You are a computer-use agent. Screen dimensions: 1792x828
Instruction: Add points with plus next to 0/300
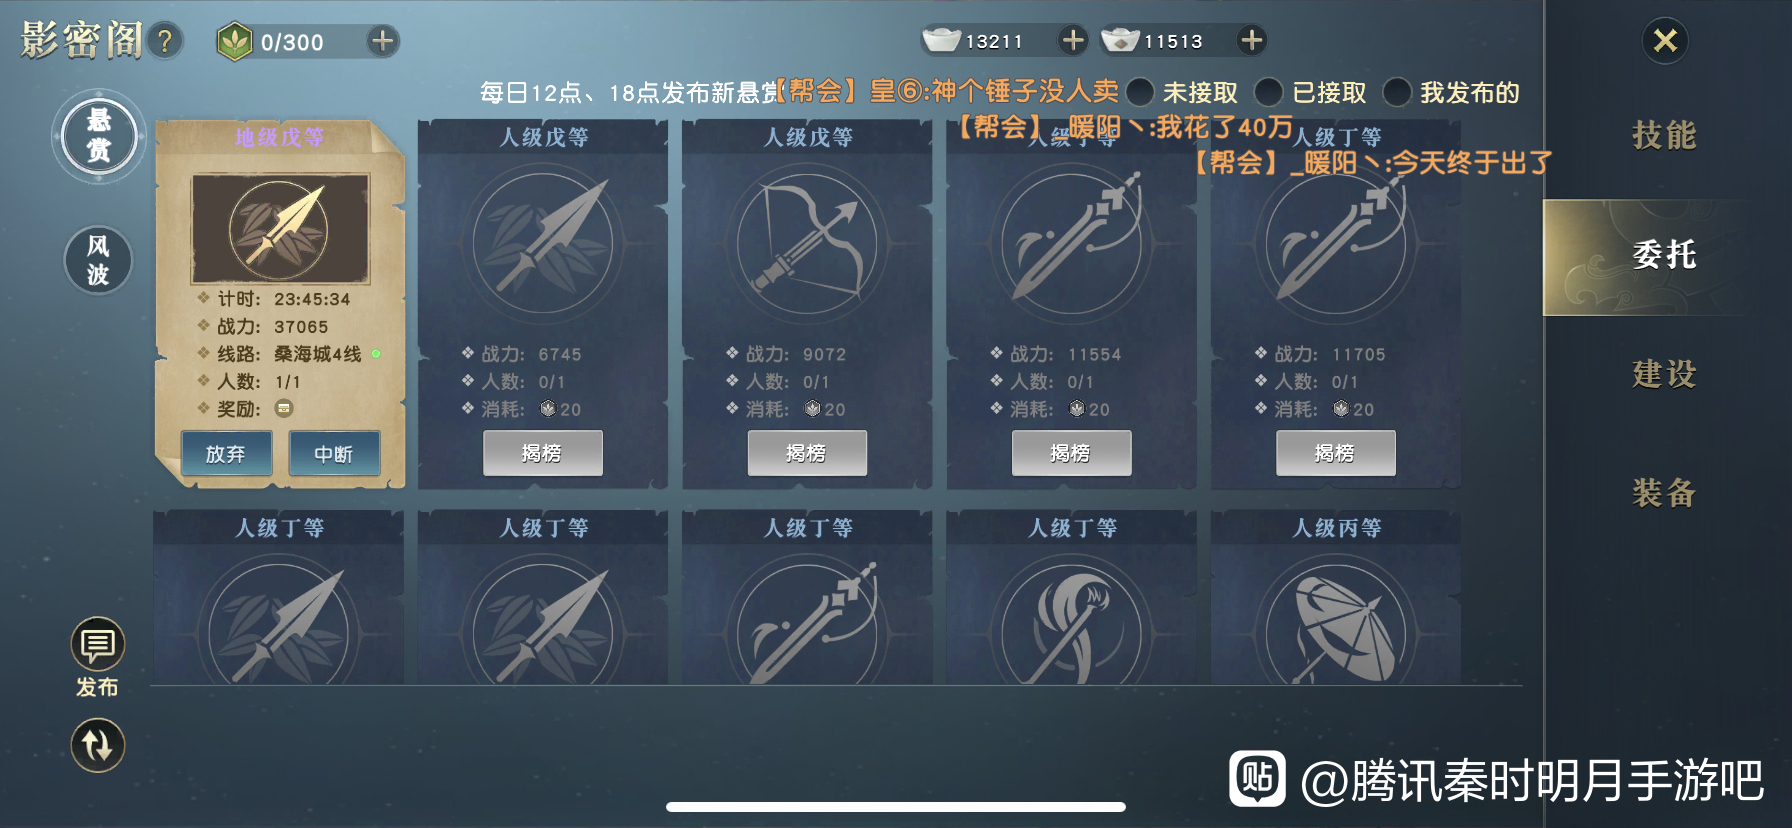(x=382, y=41)
